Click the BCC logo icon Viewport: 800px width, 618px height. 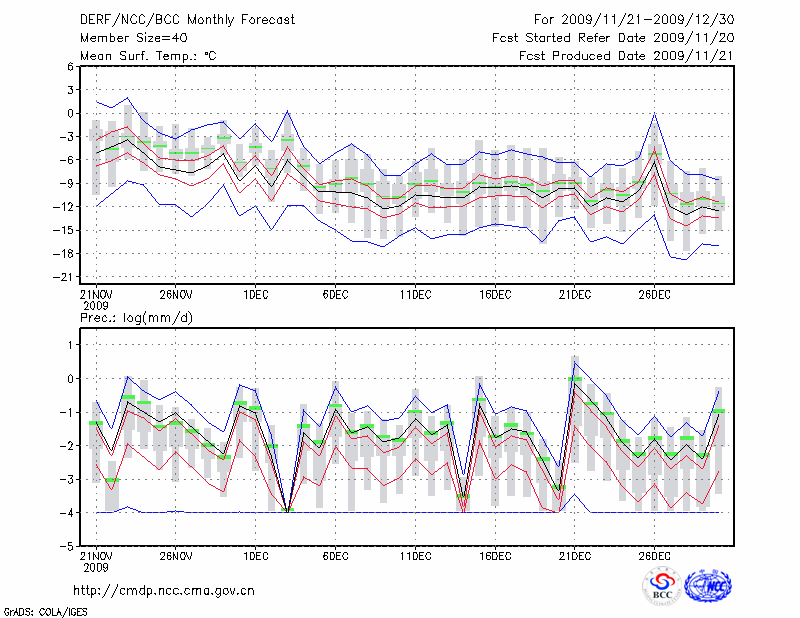pos(662,586)
